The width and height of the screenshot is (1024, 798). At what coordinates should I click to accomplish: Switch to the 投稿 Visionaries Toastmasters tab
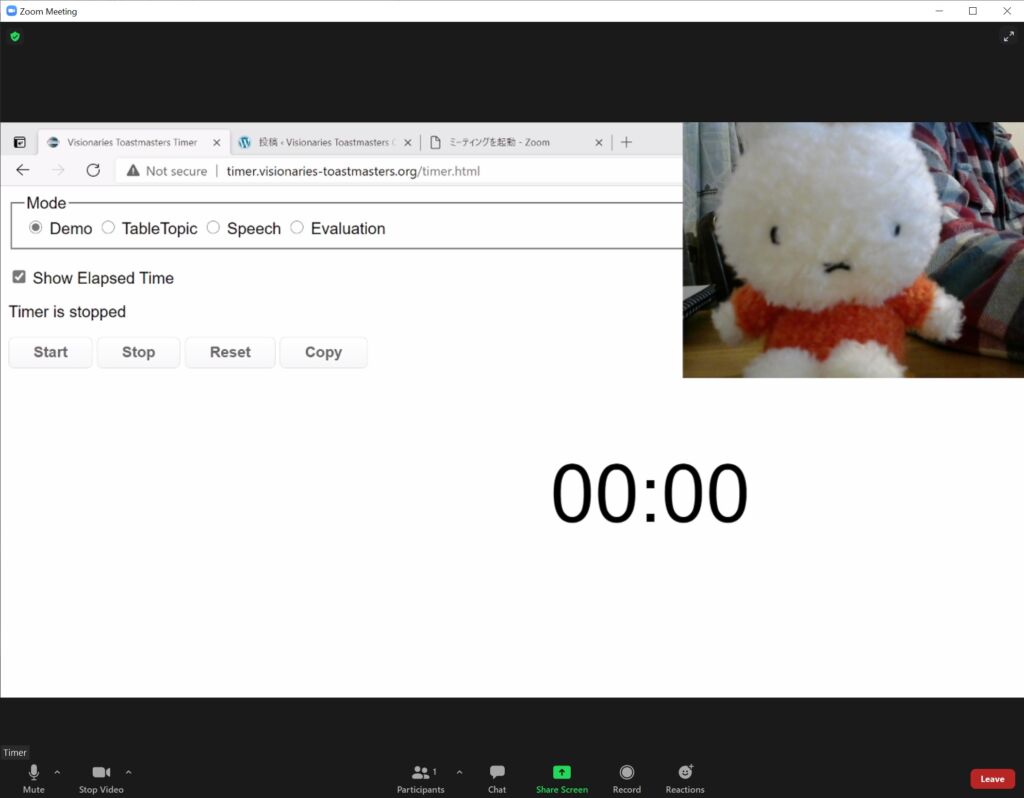tap(325, 142)
